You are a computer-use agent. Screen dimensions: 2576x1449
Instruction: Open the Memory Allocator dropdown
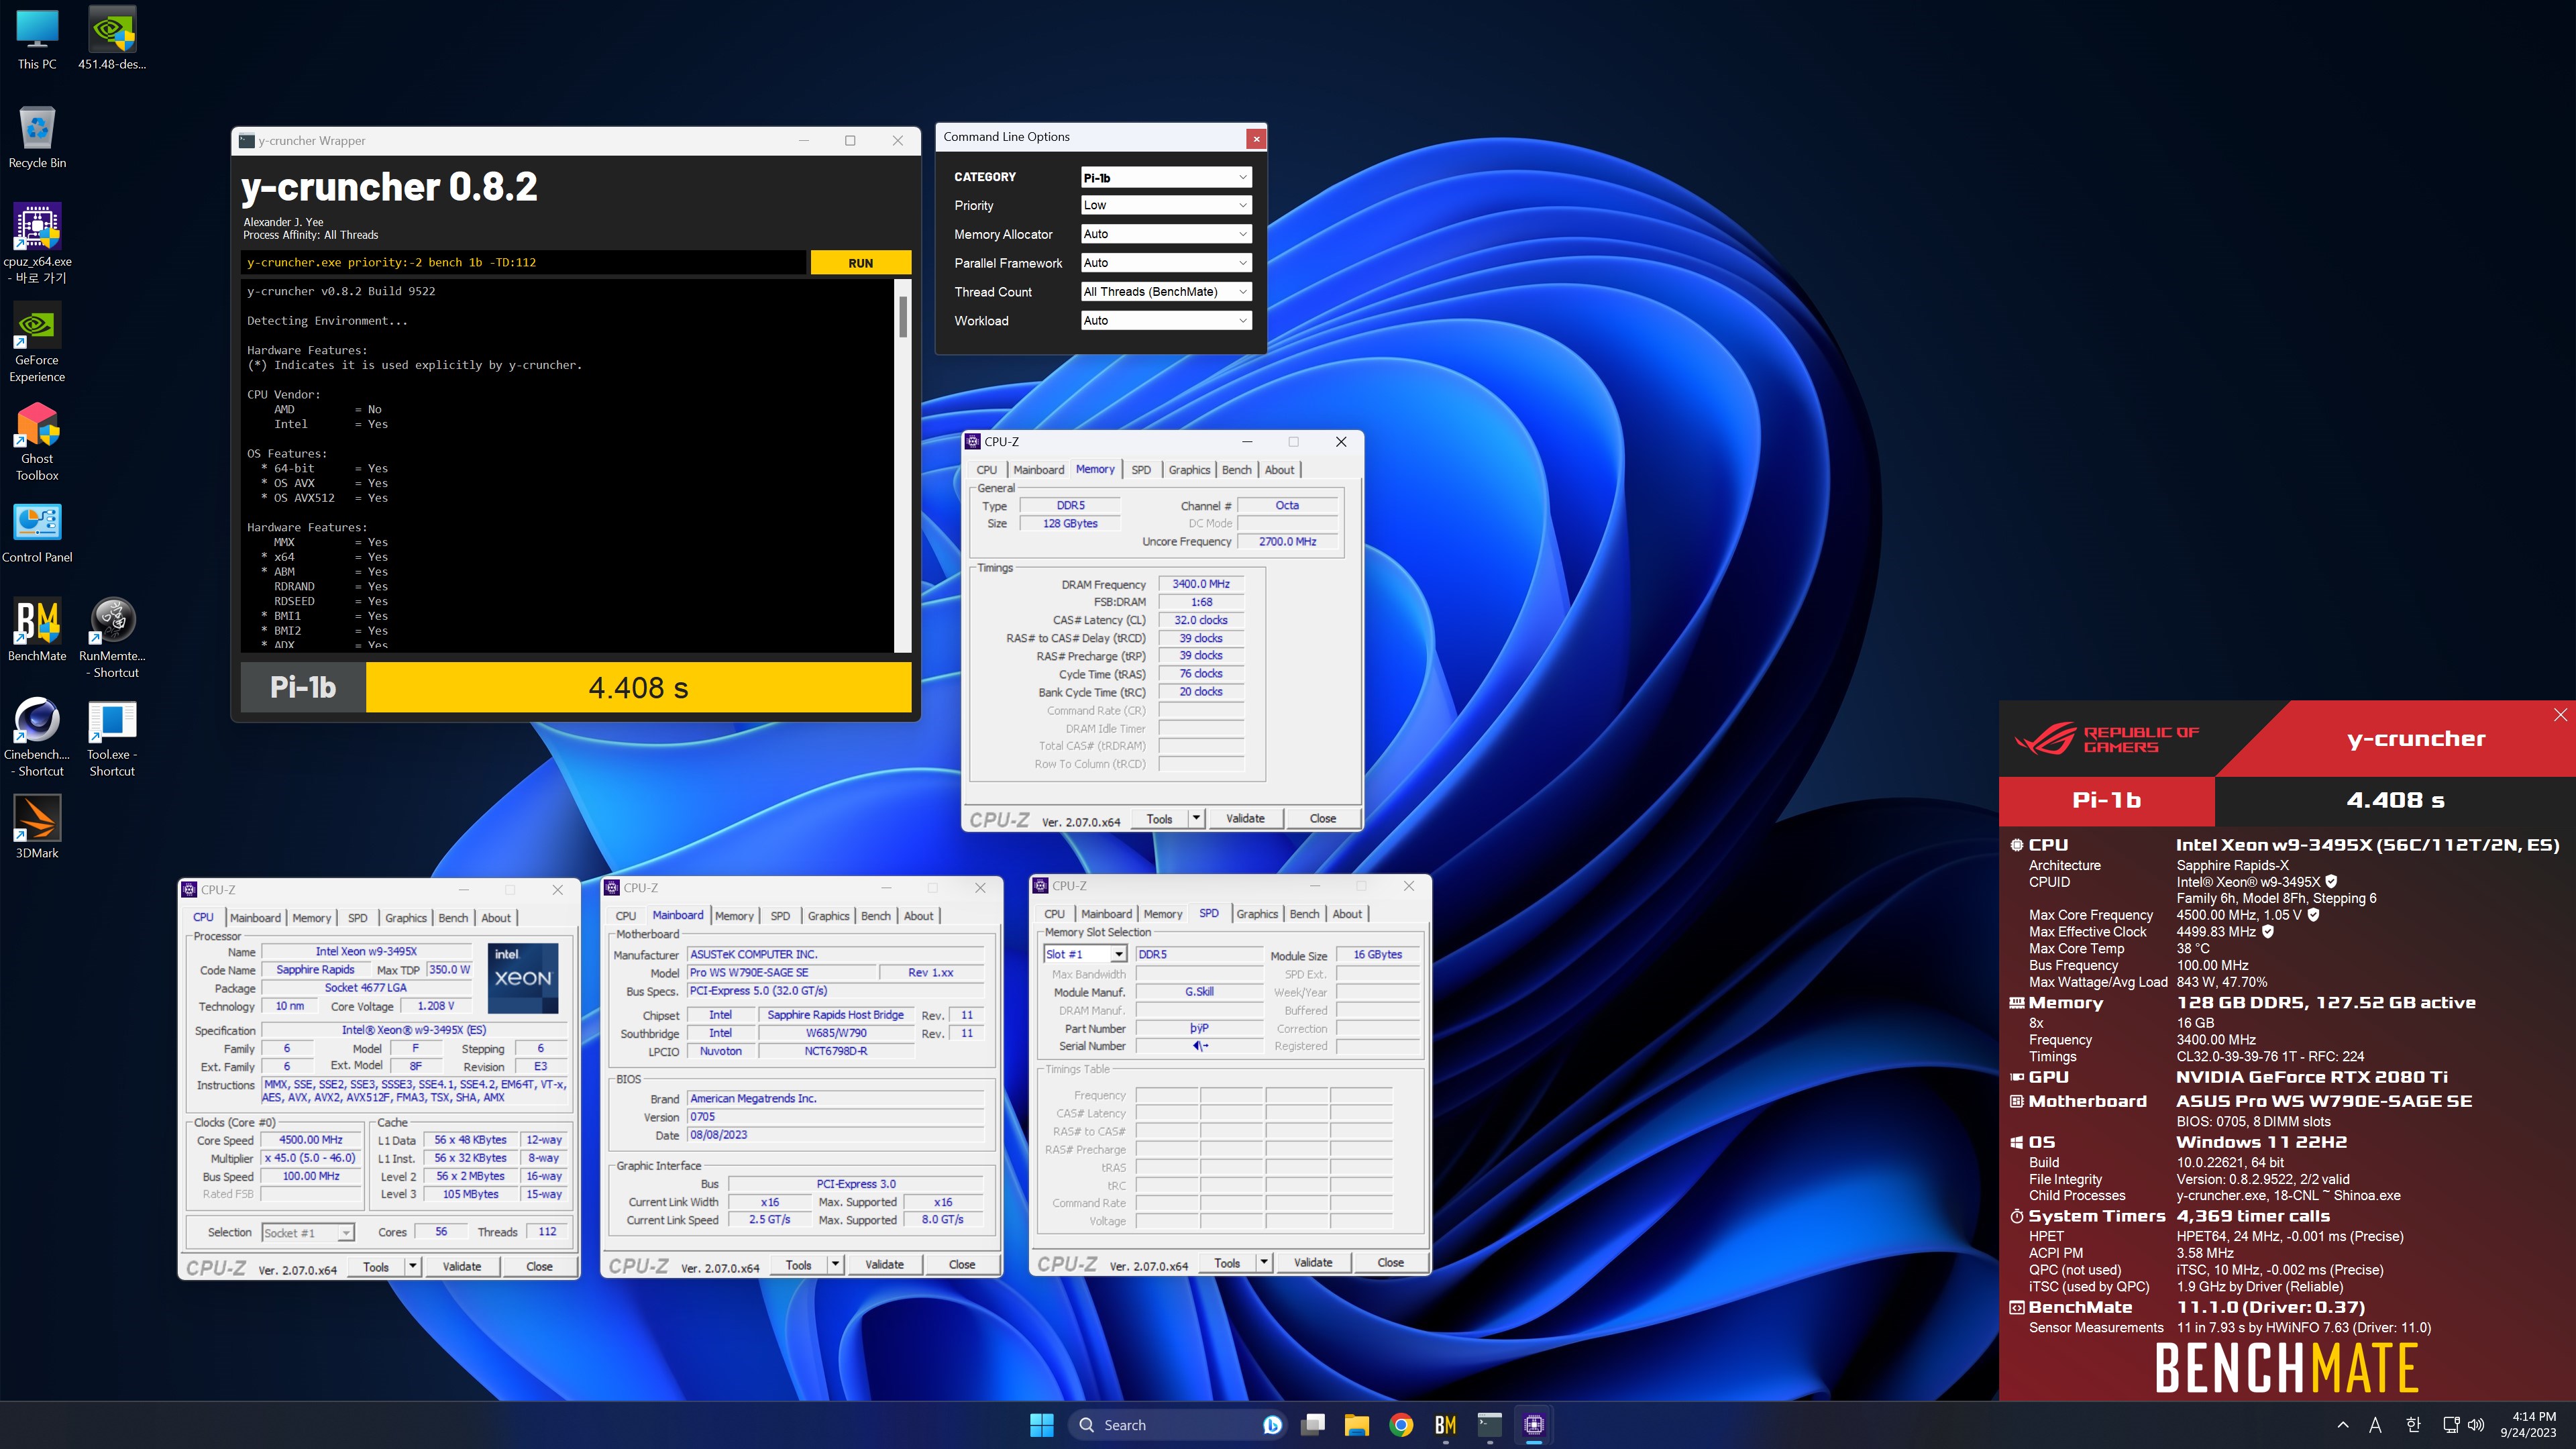[1166, 234]
